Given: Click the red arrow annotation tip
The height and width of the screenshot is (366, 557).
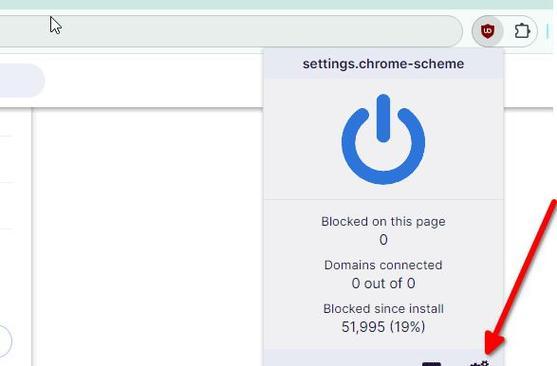Looking at the screenshot, I should [490, 351].
